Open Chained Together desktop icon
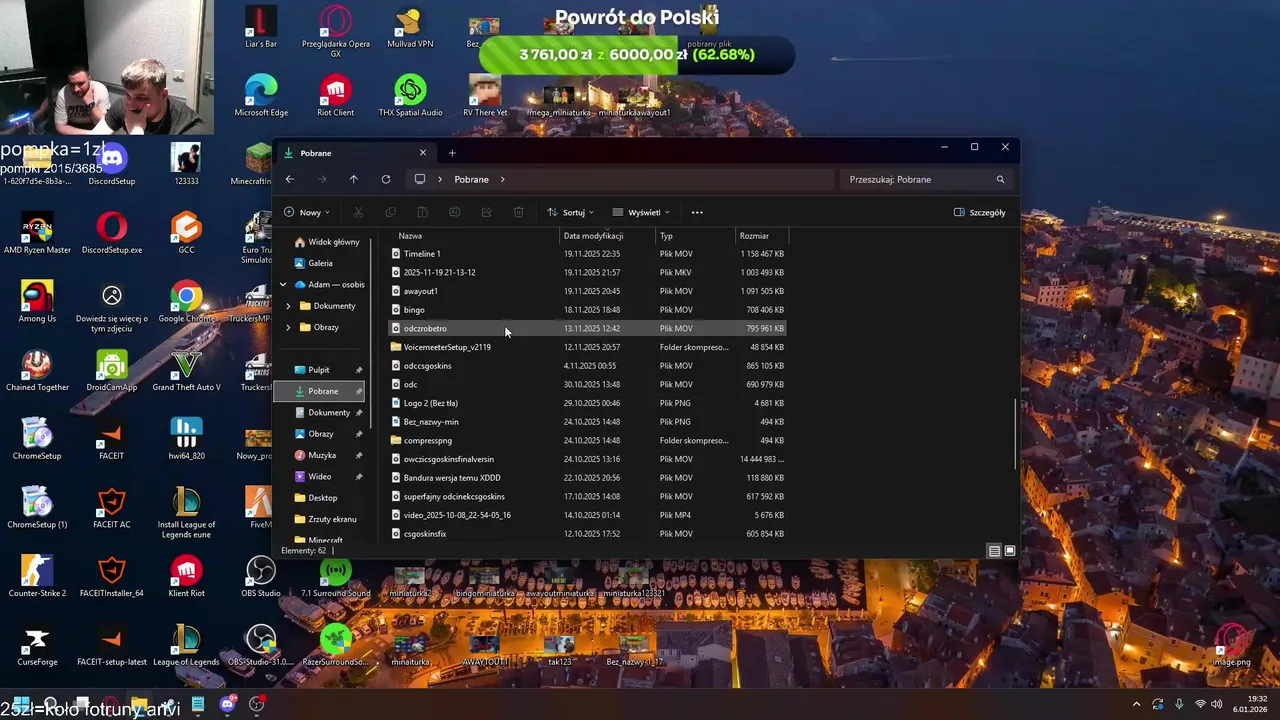 [x=37, y=371]
